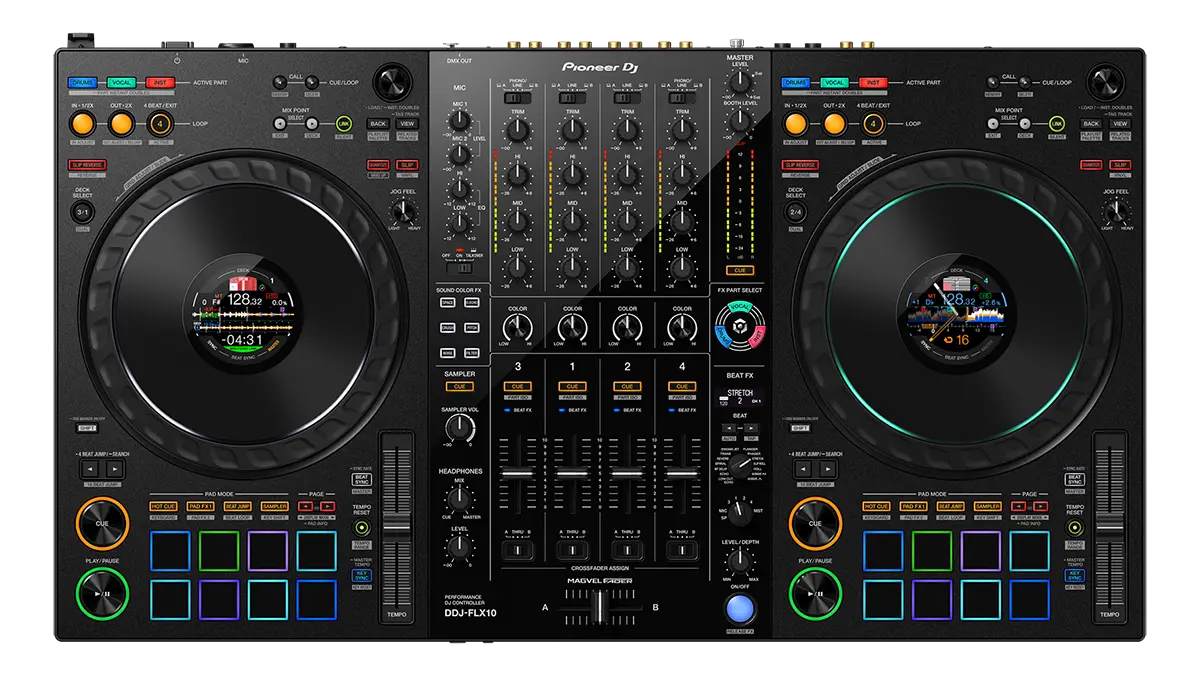Click the CRUSH sound color FX button
The height and width of the screenshot is (676, 1200).
coord(446,327)
